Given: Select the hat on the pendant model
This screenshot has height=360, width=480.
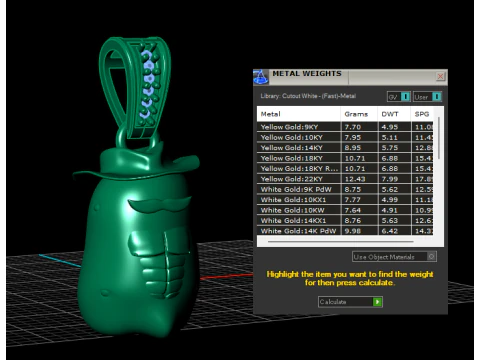Looking at the screenshot, I should pos(137,163).
